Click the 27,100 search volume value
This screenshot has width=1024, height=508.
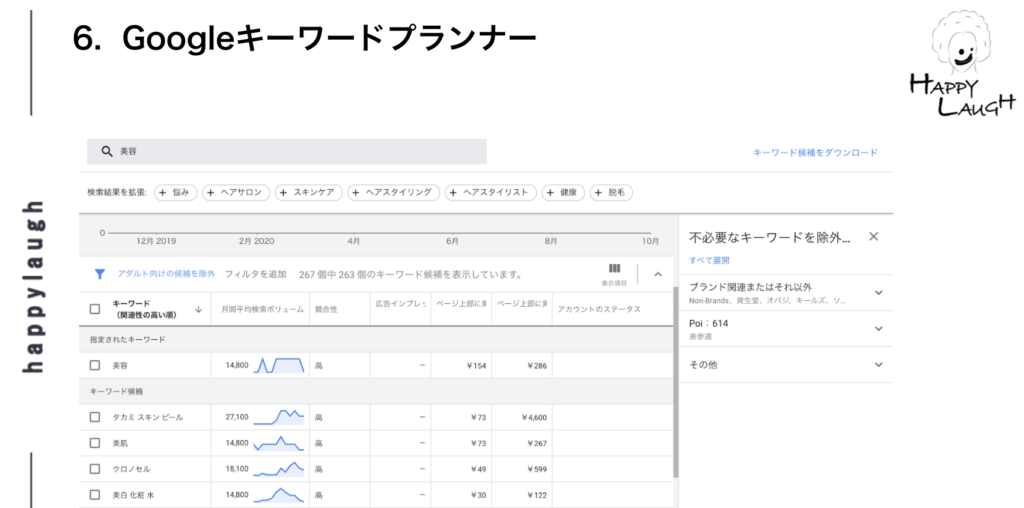[x=237, y=417]
